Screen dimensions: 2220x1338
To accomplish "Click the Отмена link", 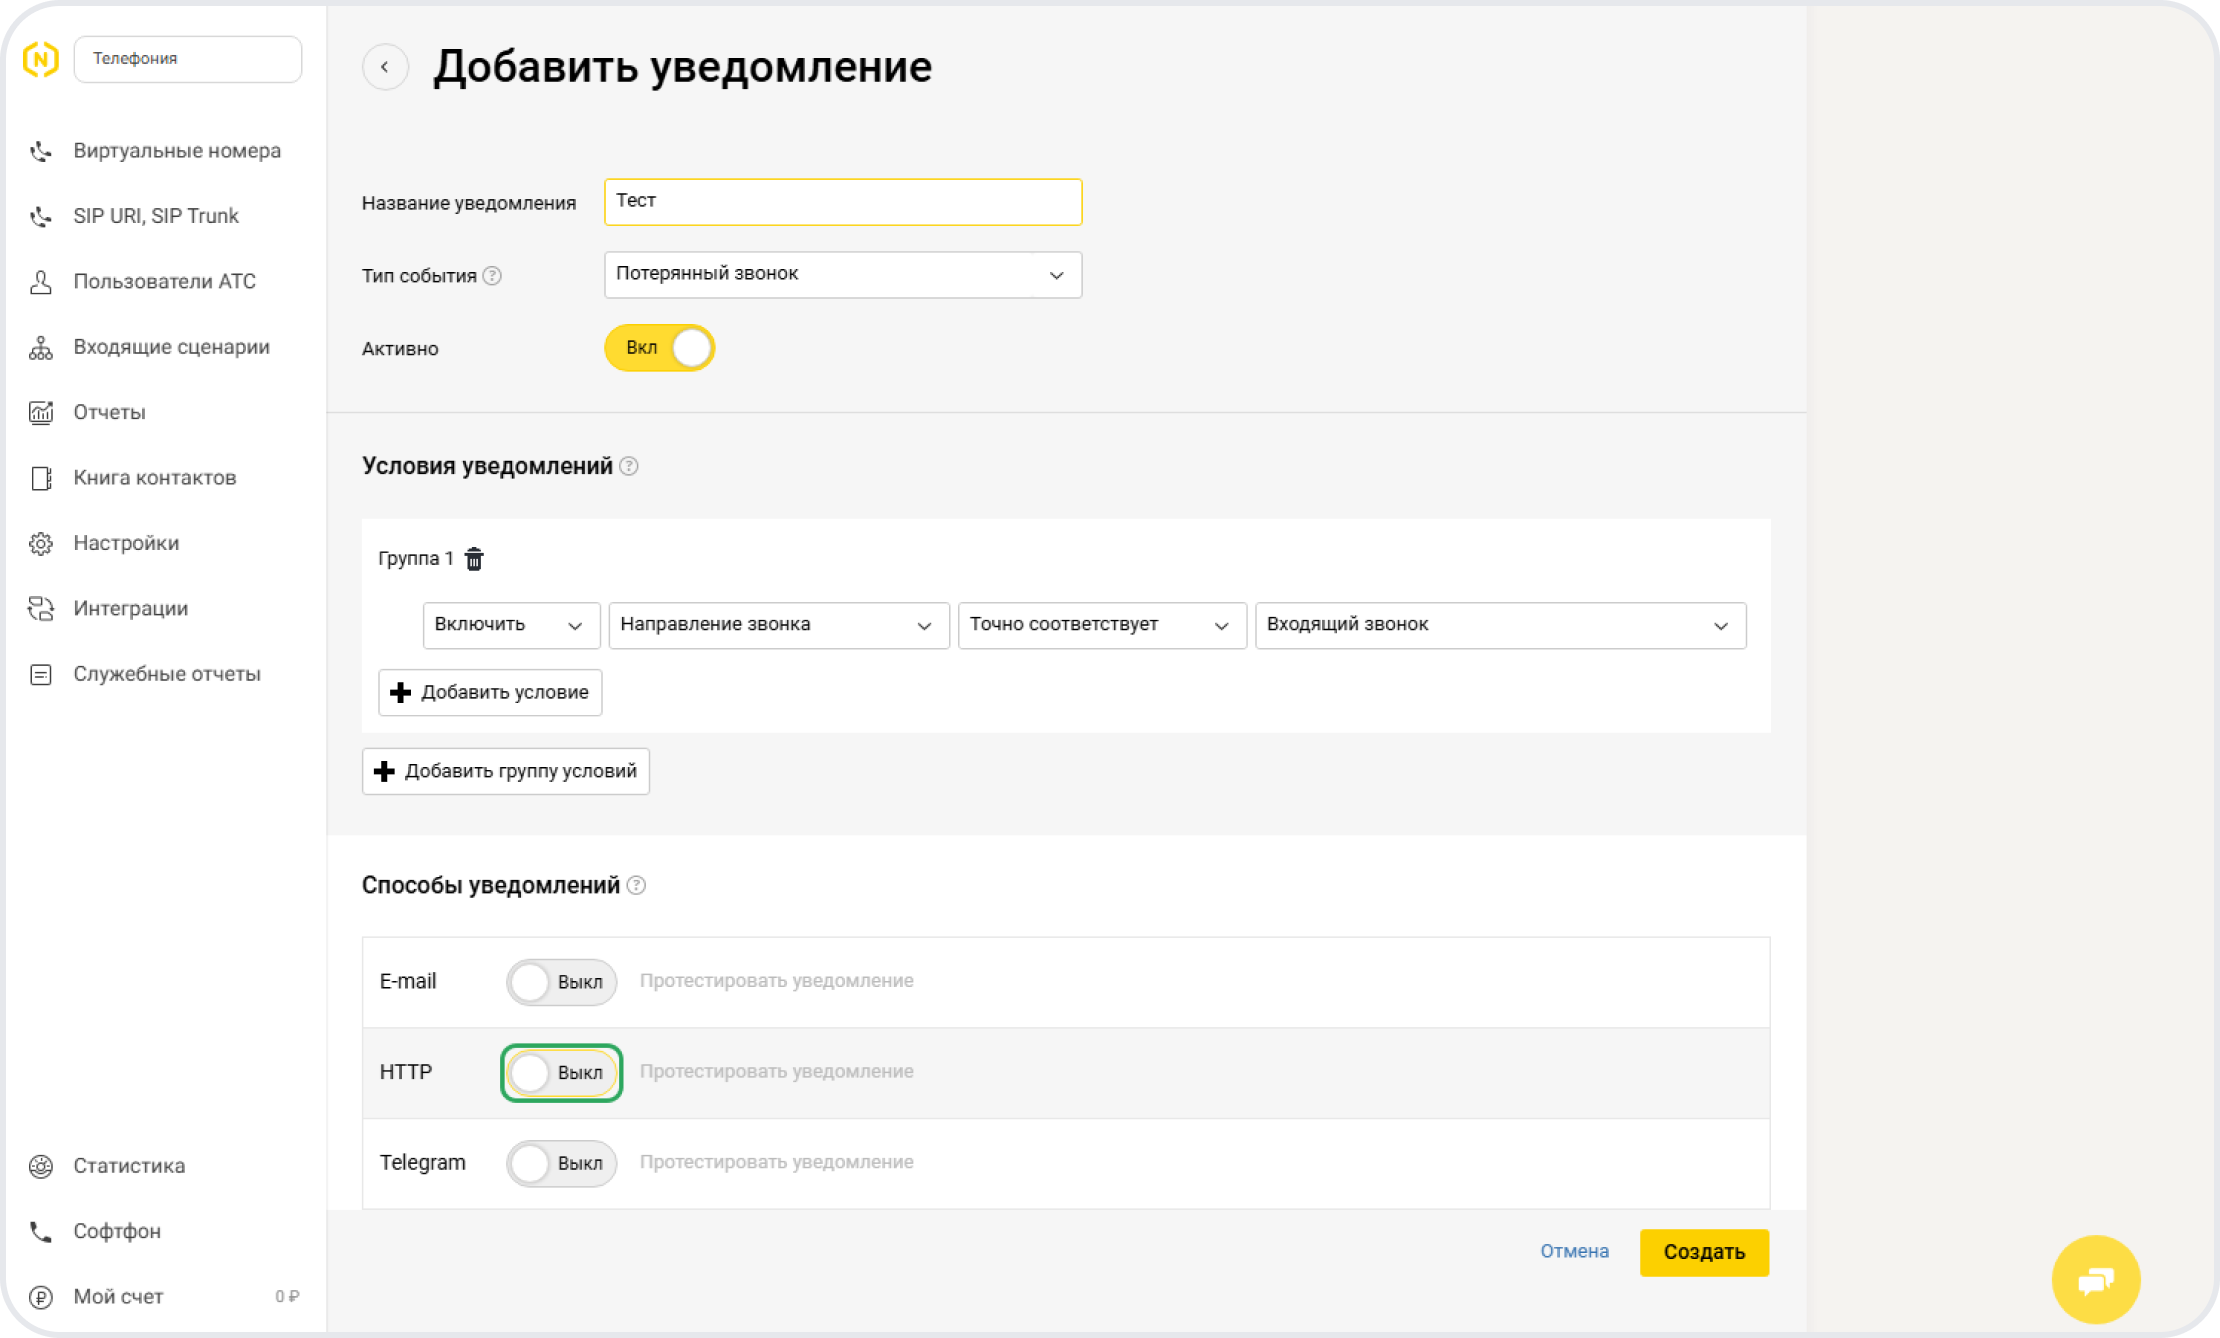I will coord(1574,1252).
